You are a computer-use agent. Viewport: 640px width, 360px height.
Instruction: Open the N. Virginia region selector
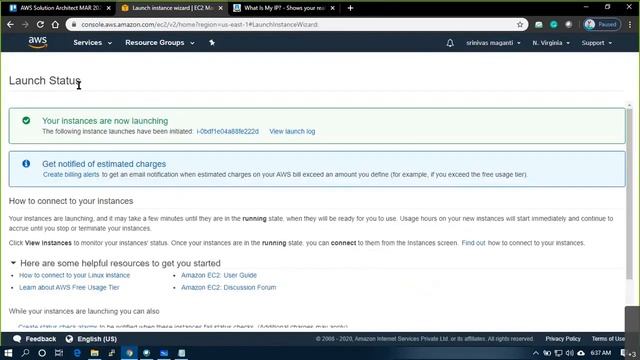tap(551, 43)
